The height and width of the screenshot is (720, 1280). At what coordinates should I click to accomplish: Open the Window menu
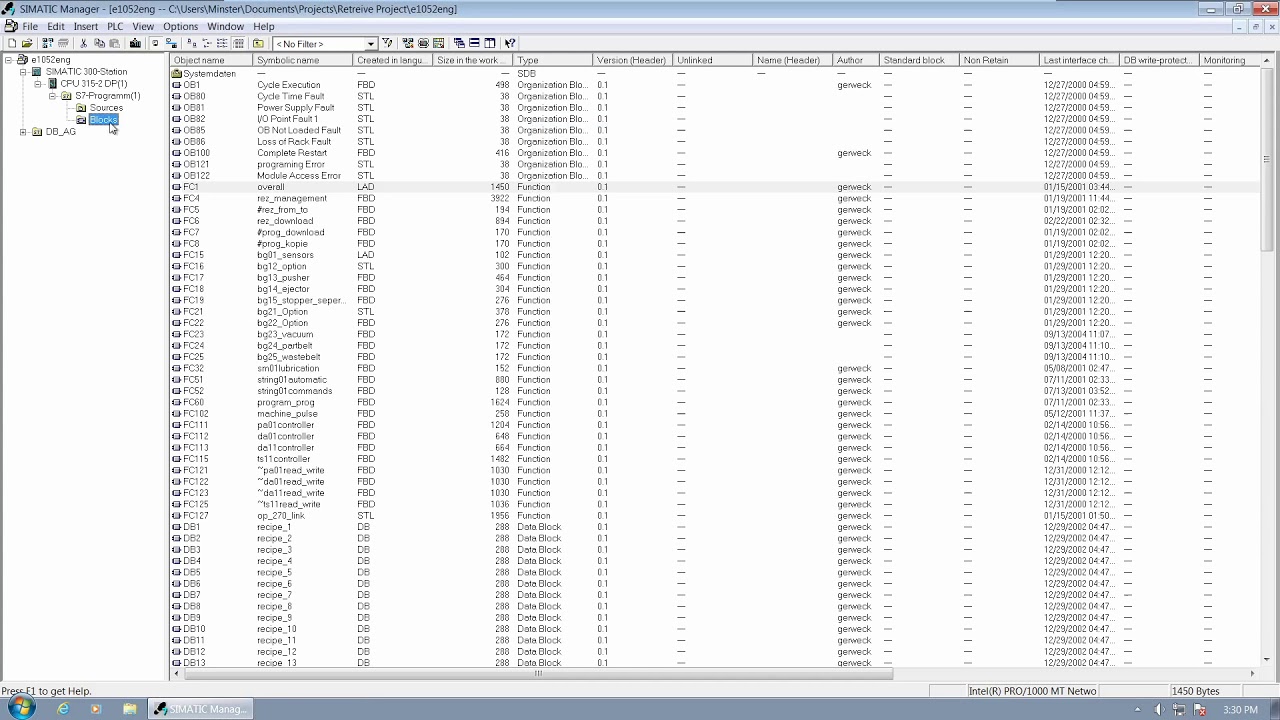click(x=225, y=26)
